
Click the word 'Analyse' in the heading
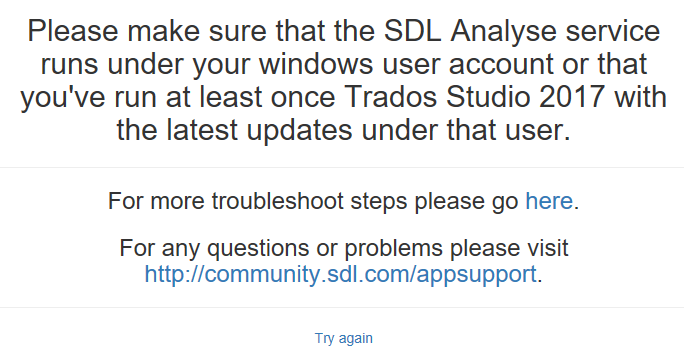pos(503,31)
